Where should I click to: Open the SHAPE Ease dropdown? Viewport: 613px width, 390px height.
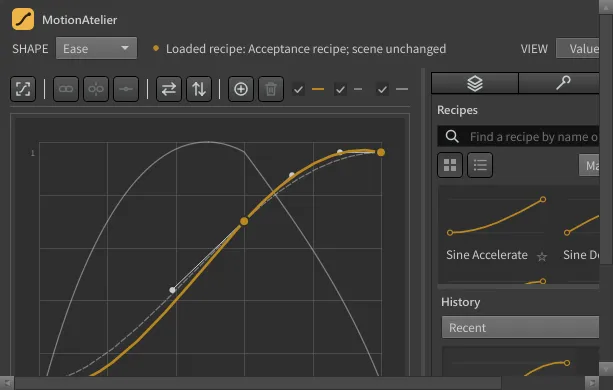coord(97,48)
